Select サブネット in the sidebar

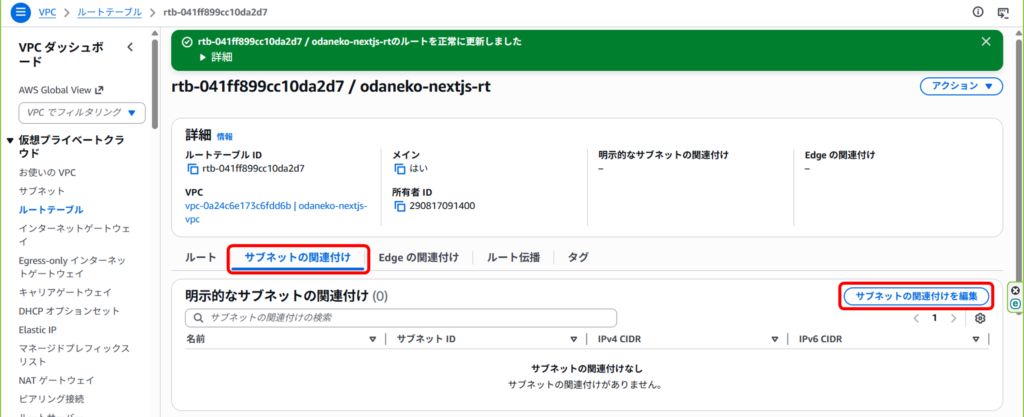pyautogui.click(x=41, y=190)
